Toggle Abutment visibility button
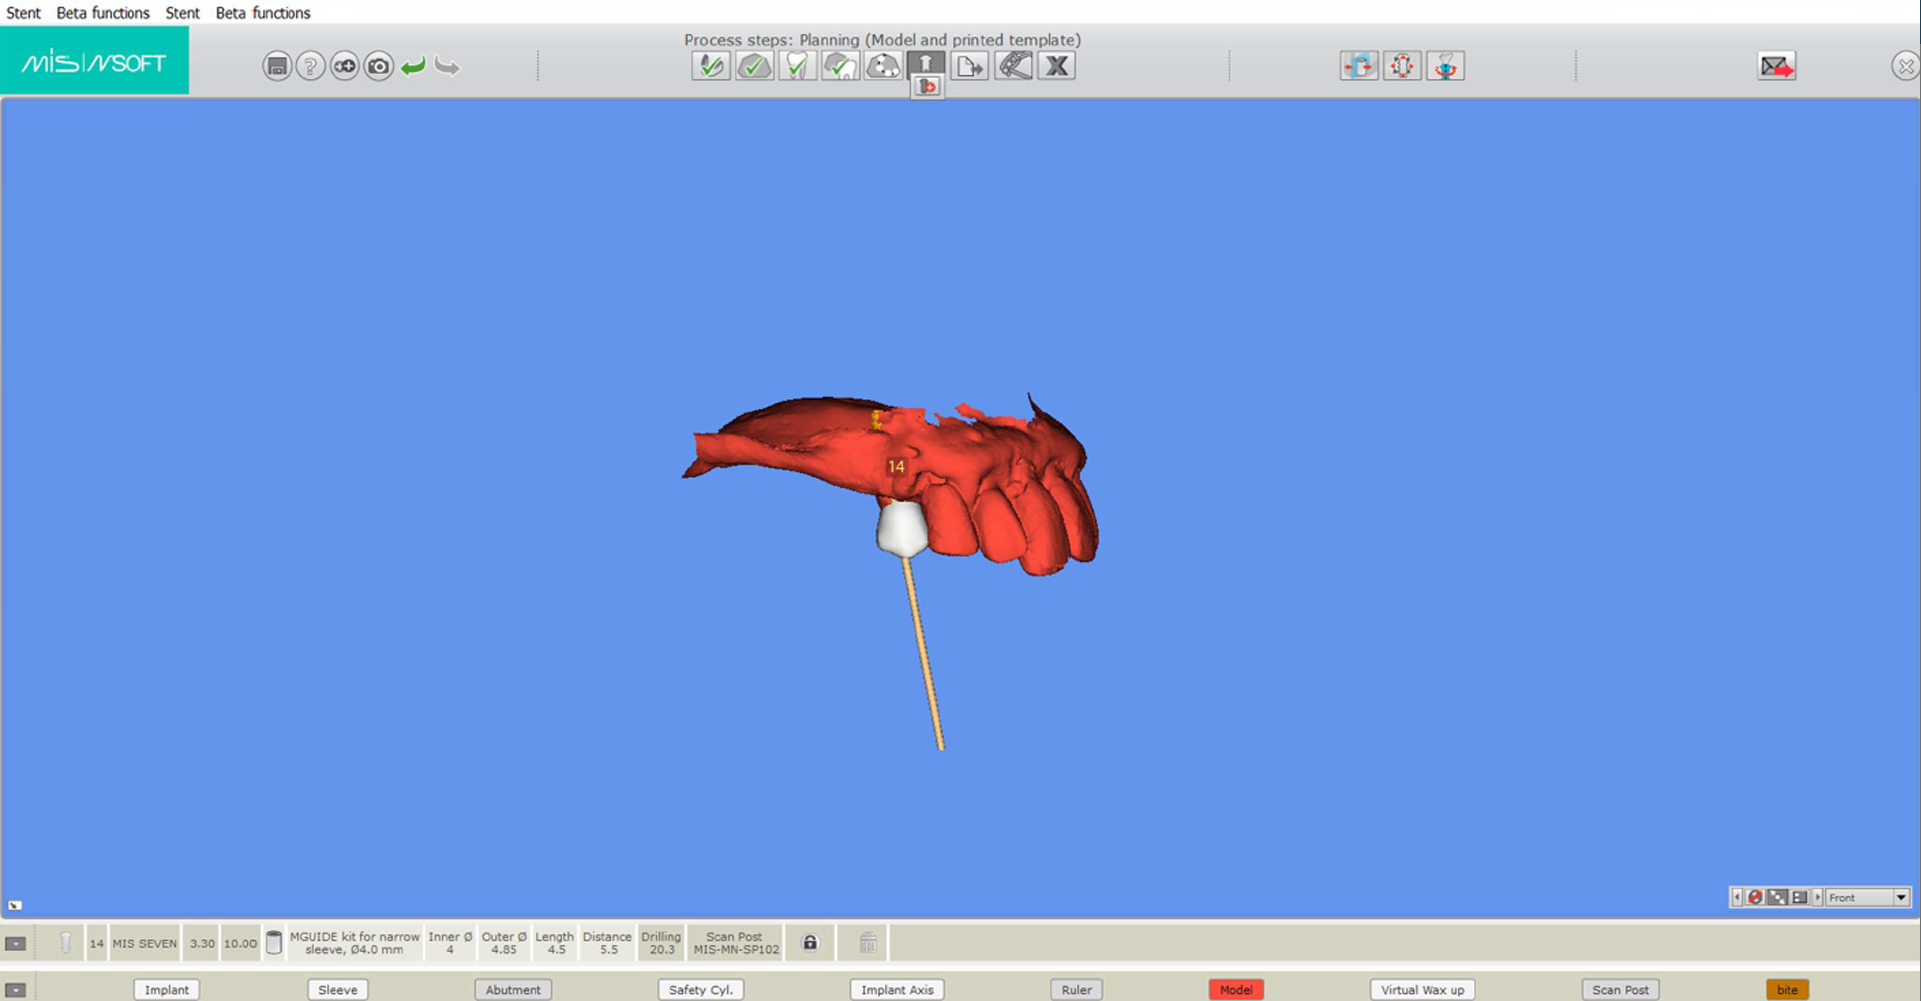Viewport: 1921px width, 1001px height. tap(513, 990)
